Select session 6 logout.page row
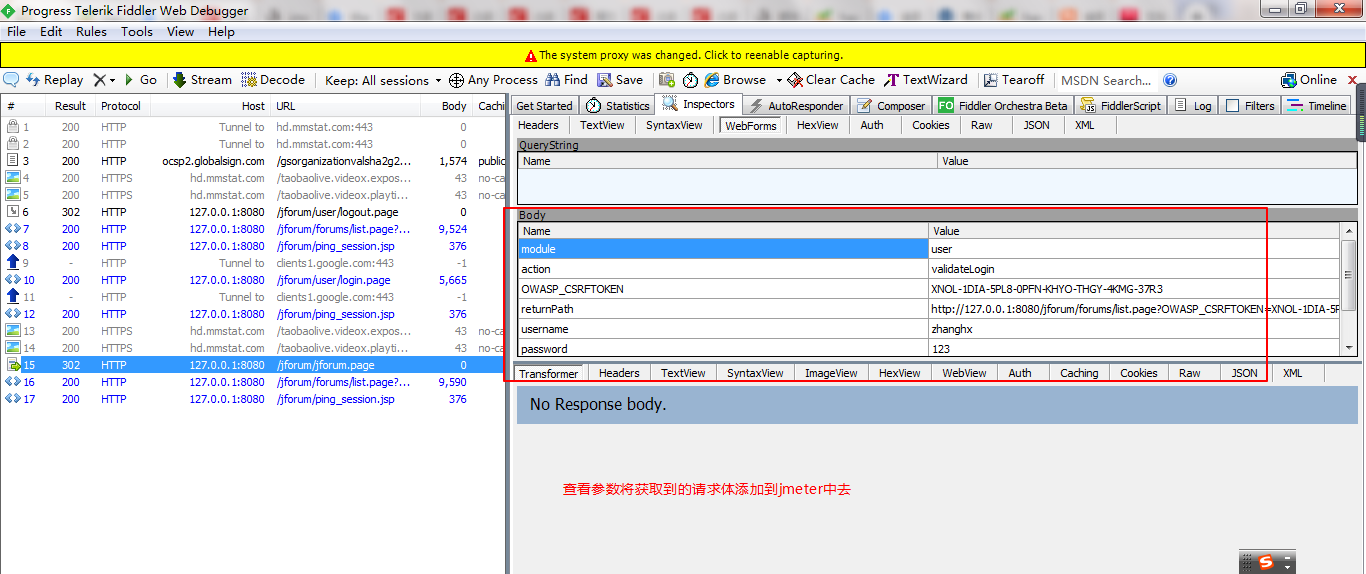The image size is (1366, 574). click(254, 212)
